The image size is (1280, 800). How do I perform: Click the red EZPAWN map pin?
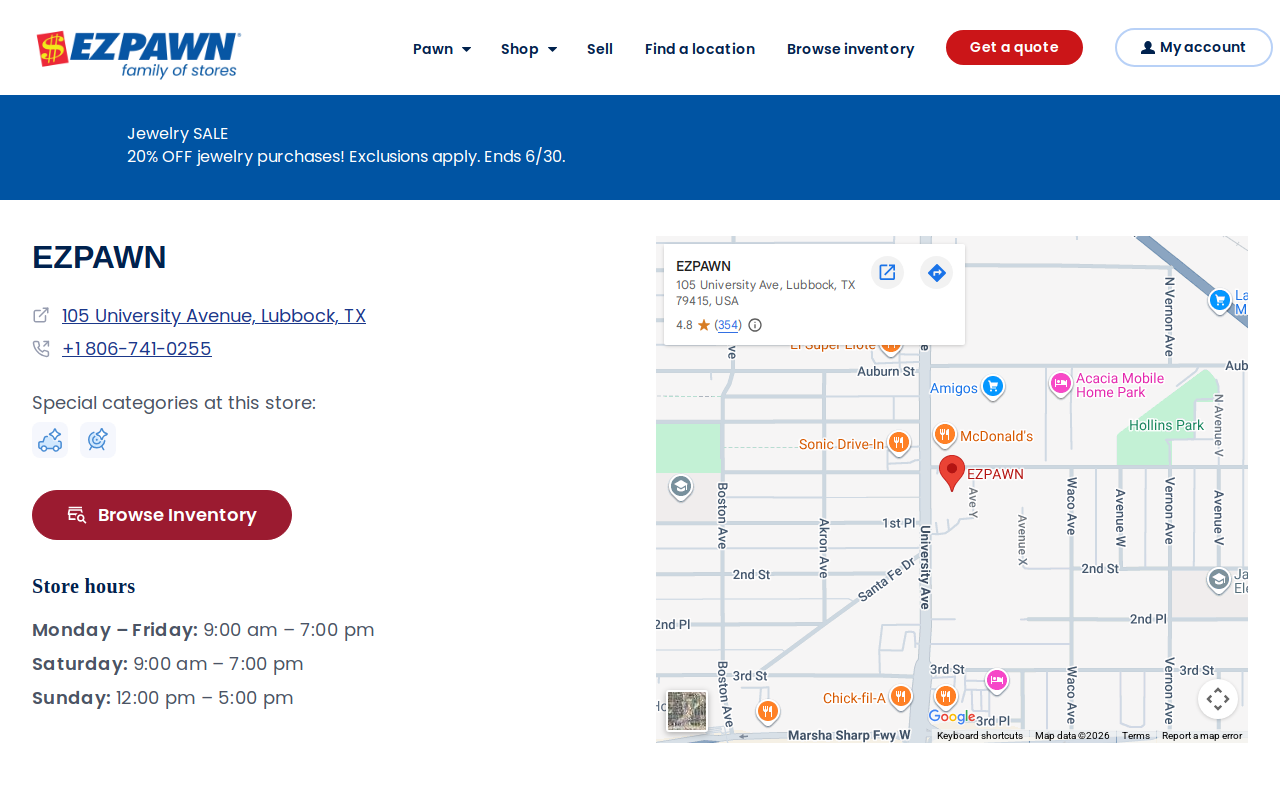pos(952,472)
